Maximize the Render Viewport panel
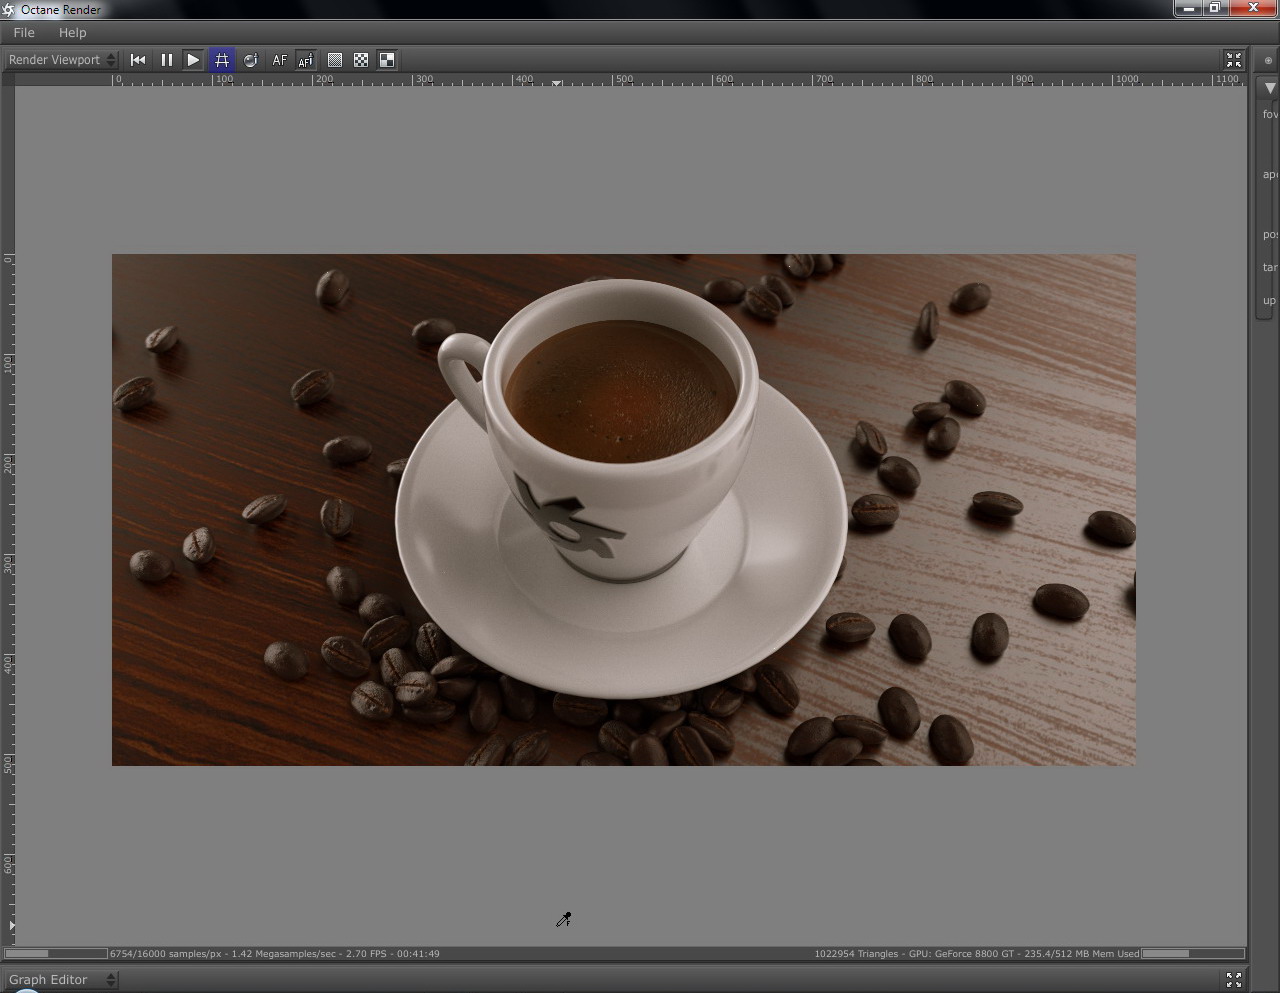The height and width of the screenshot is (993, 1280). tap(1234, 60)
